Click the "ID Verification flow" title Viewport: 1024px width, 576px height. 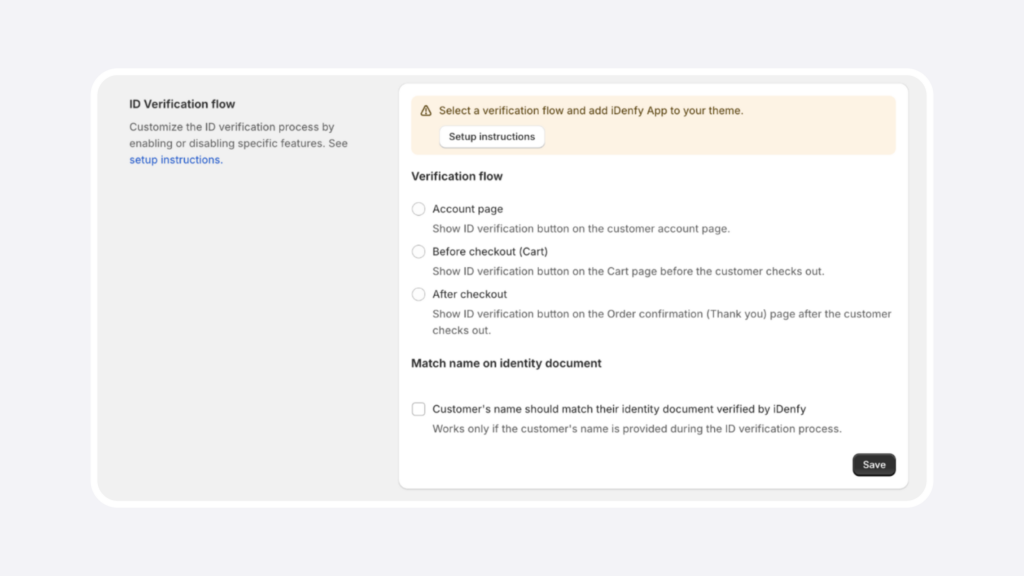(x=182, y=104)
